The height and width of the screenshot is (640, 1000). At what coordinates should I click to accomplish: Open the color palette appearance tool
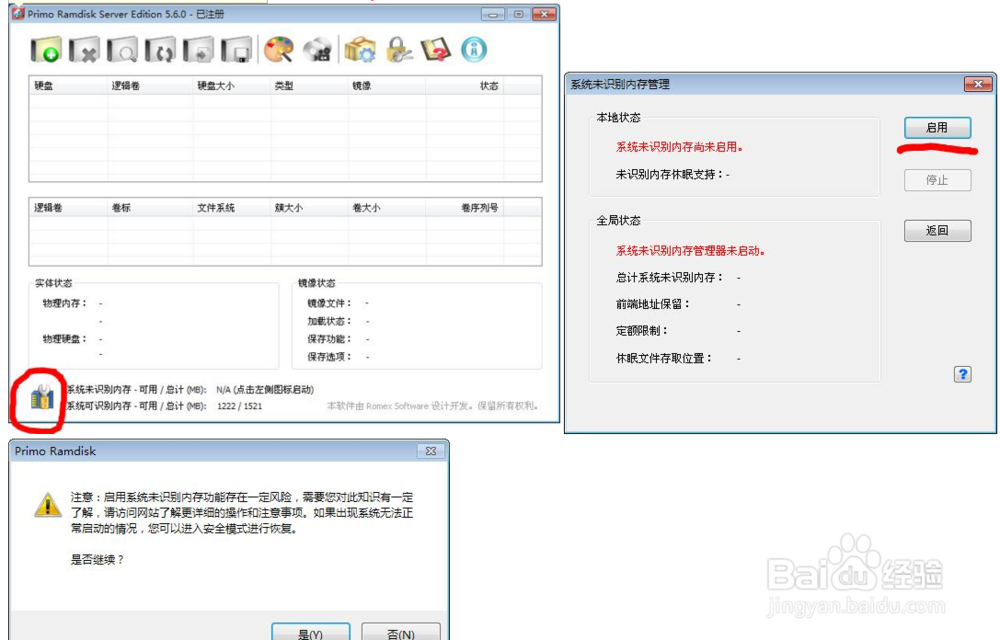click(x=279, y=50)
